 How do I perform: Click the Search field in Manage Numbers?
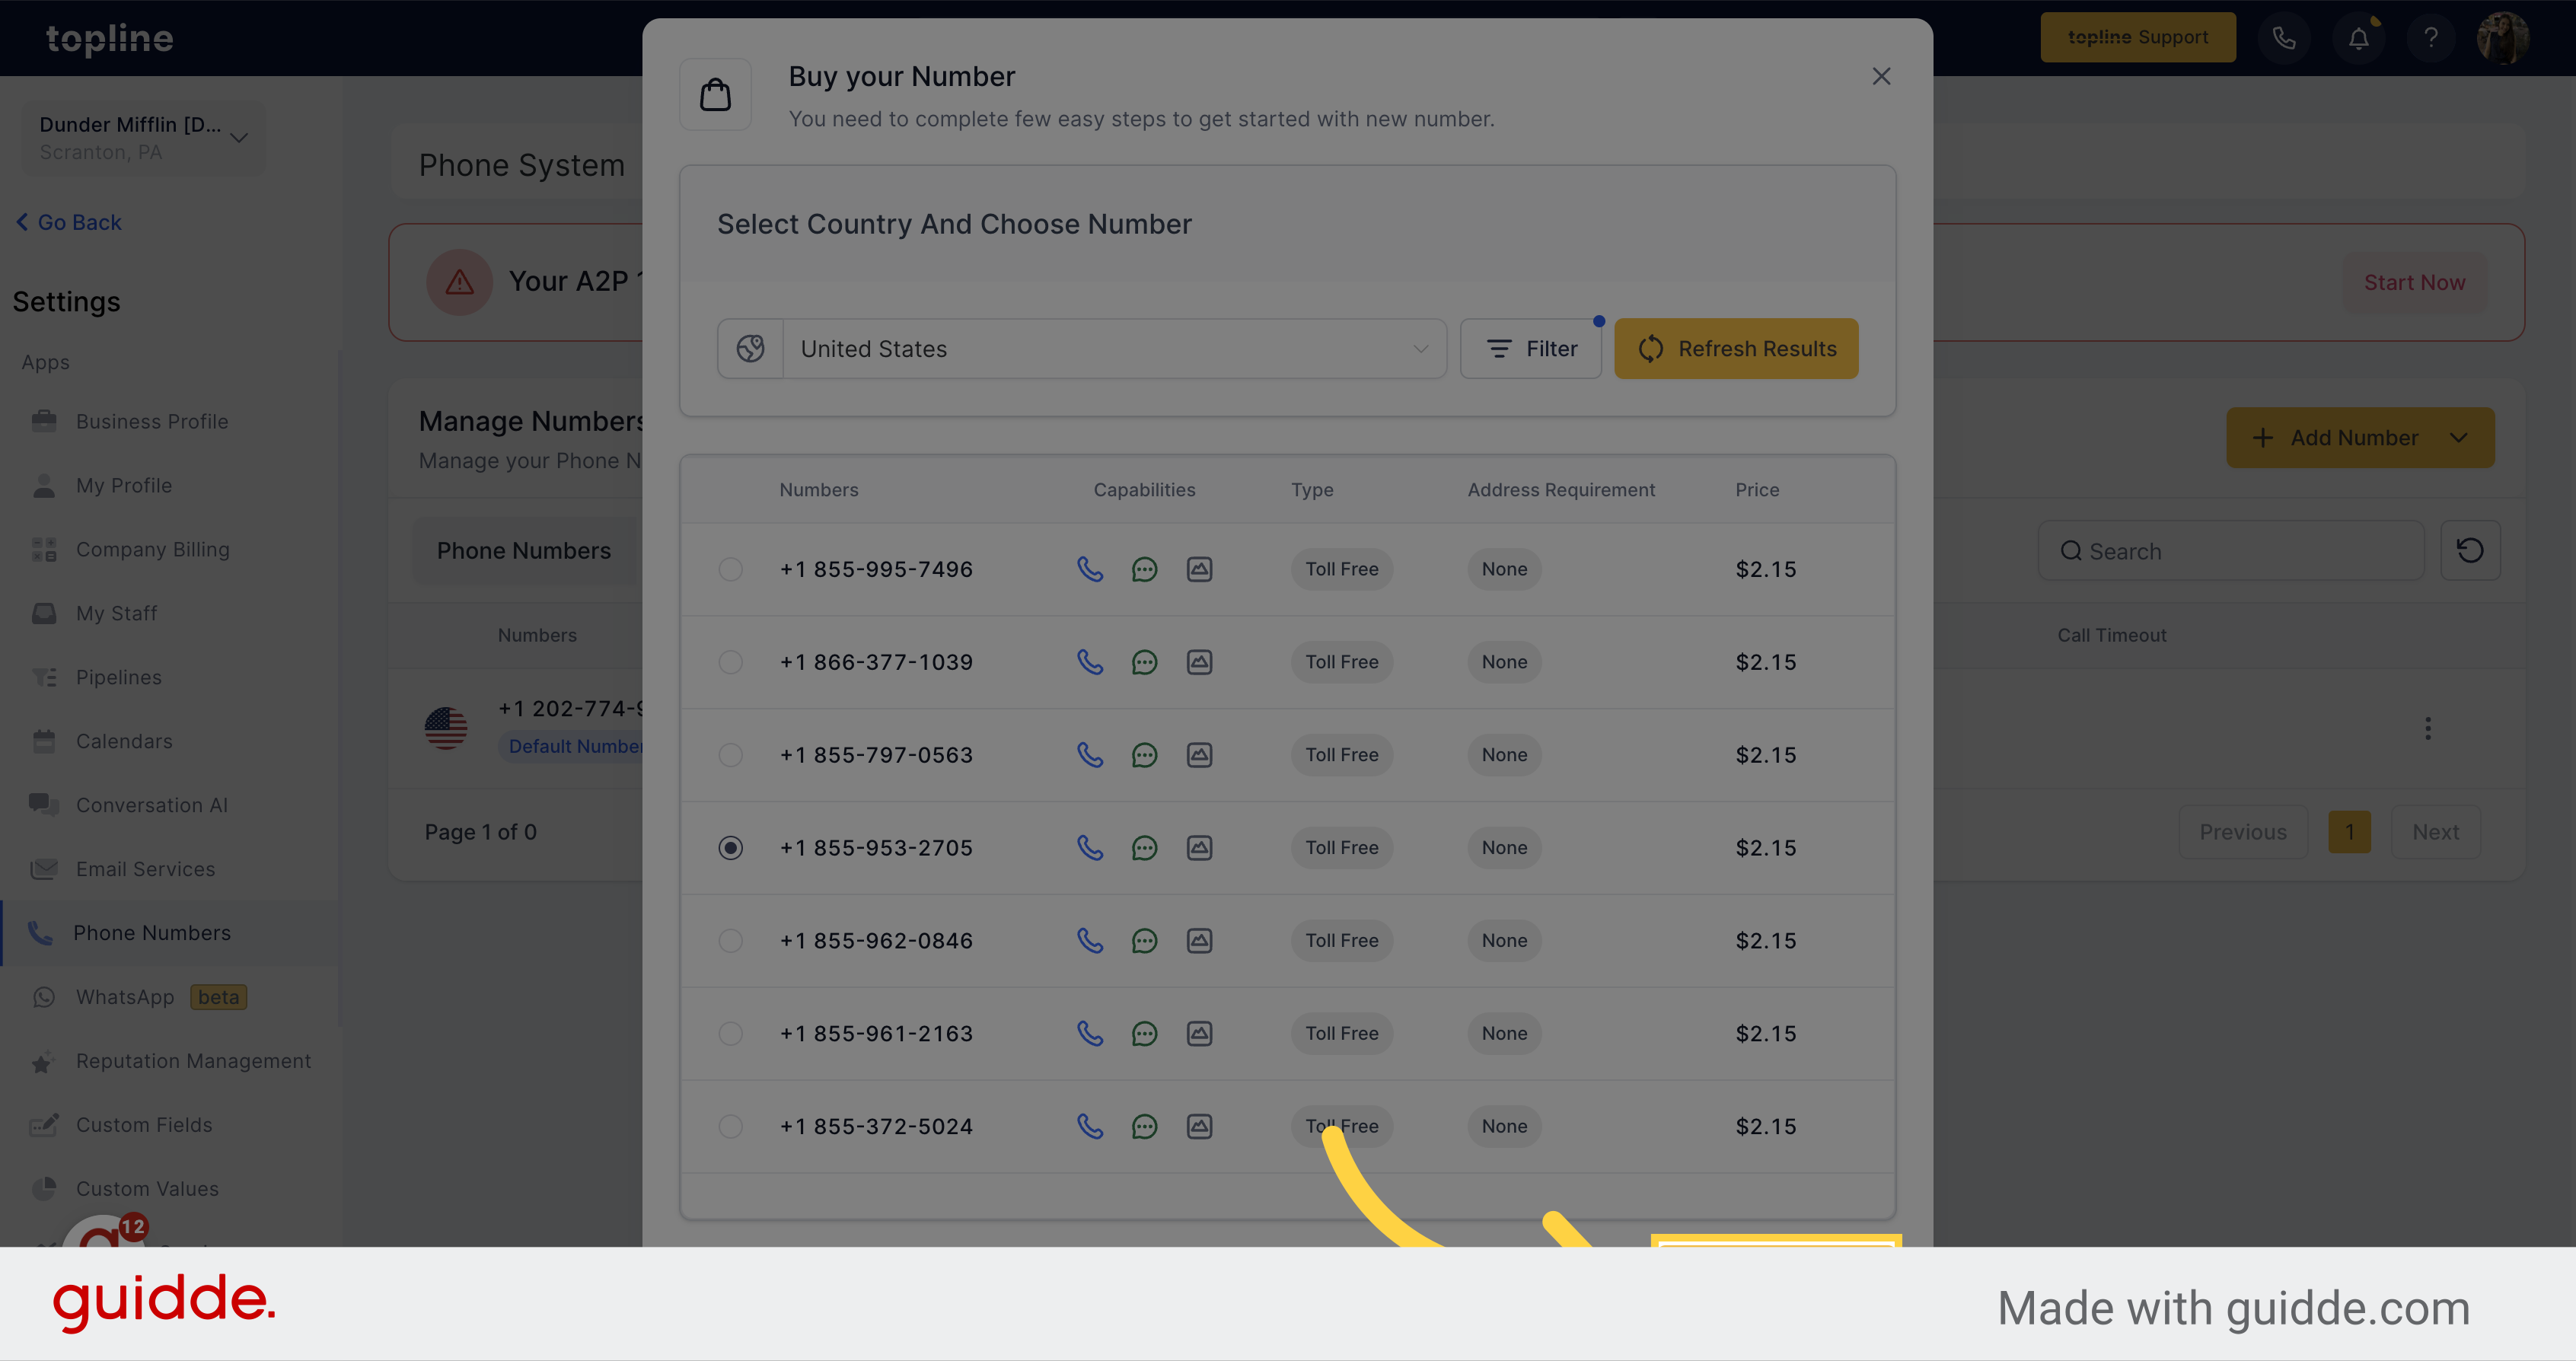[x=2230, y=551]
